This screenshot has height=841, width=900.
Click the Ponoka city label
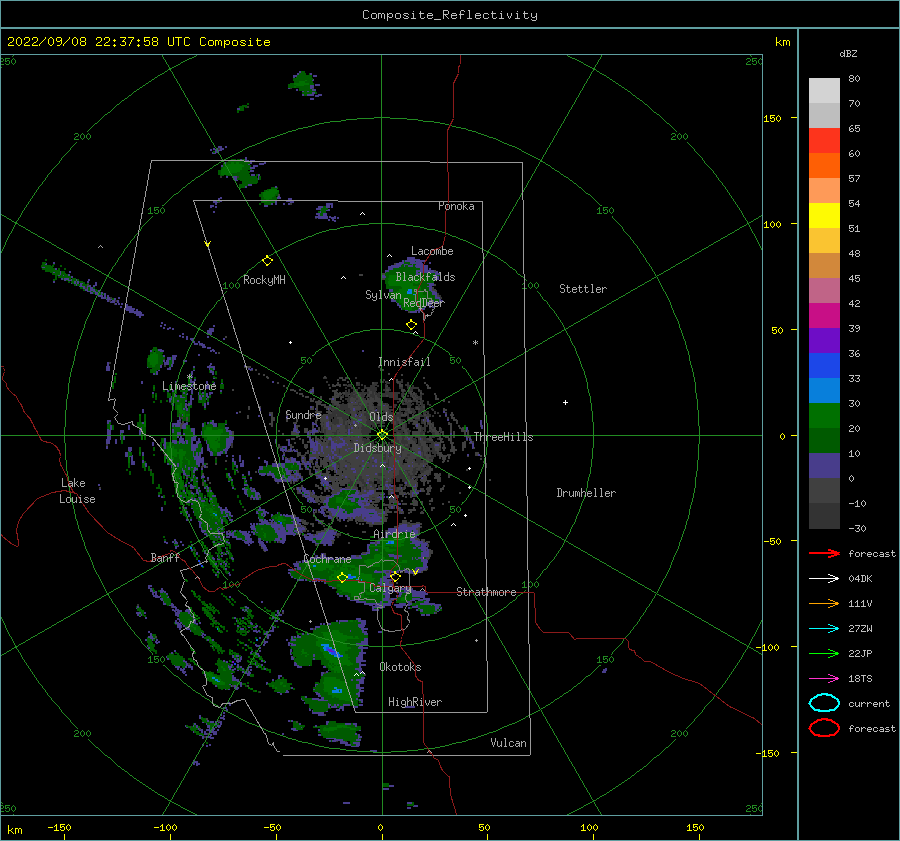click(x=456, y=206)
